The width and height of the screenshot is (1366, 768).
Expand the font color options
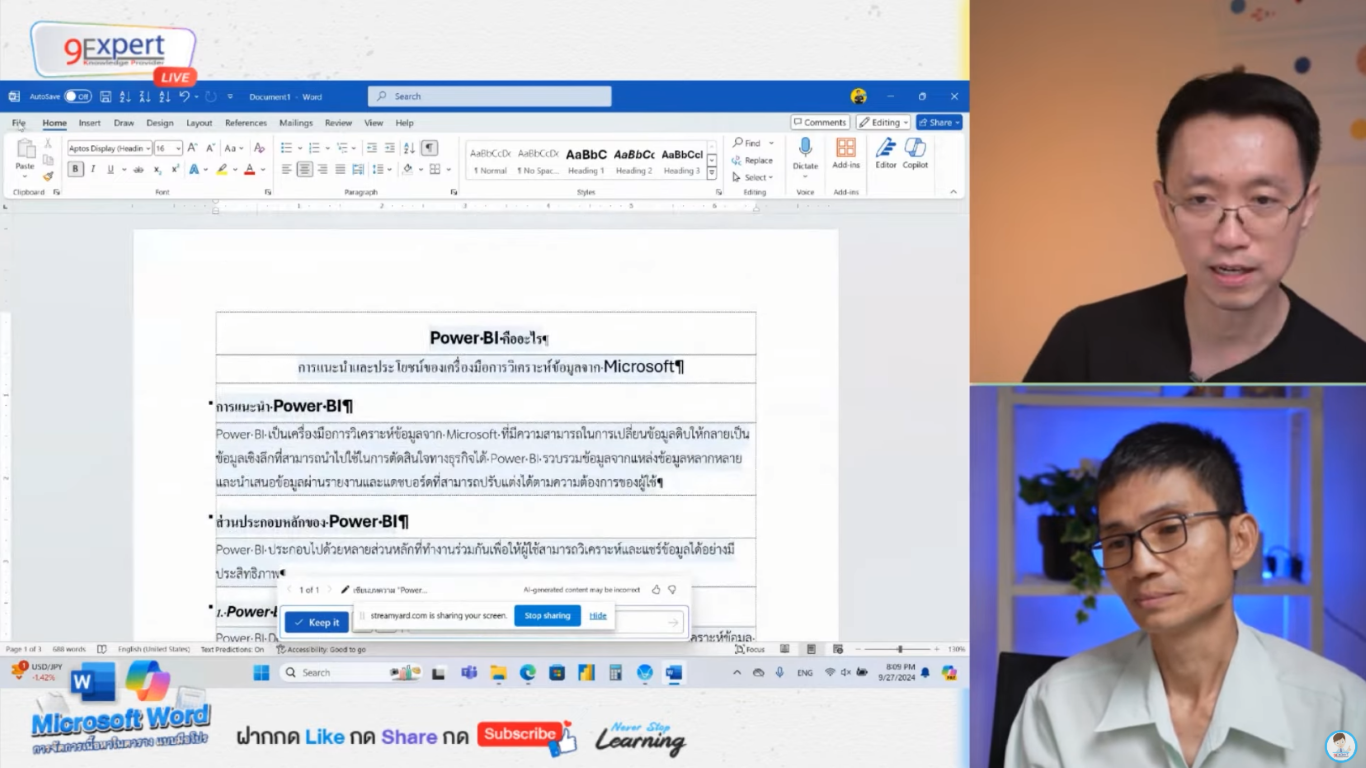(x=263, y=169)
